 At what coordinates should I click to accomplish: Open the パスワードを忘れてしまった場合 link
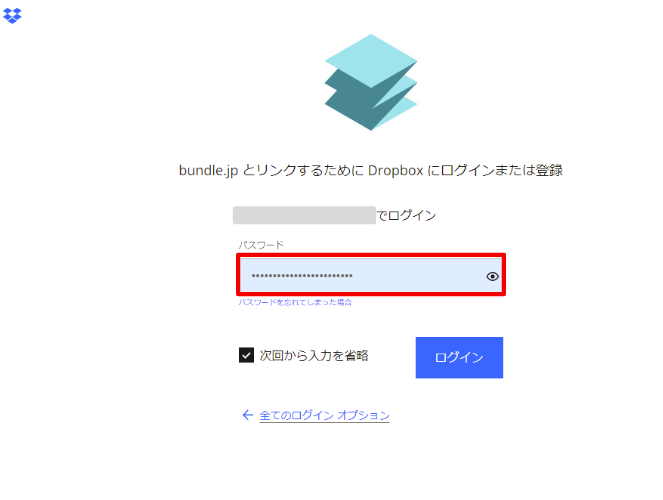(295, 302)
